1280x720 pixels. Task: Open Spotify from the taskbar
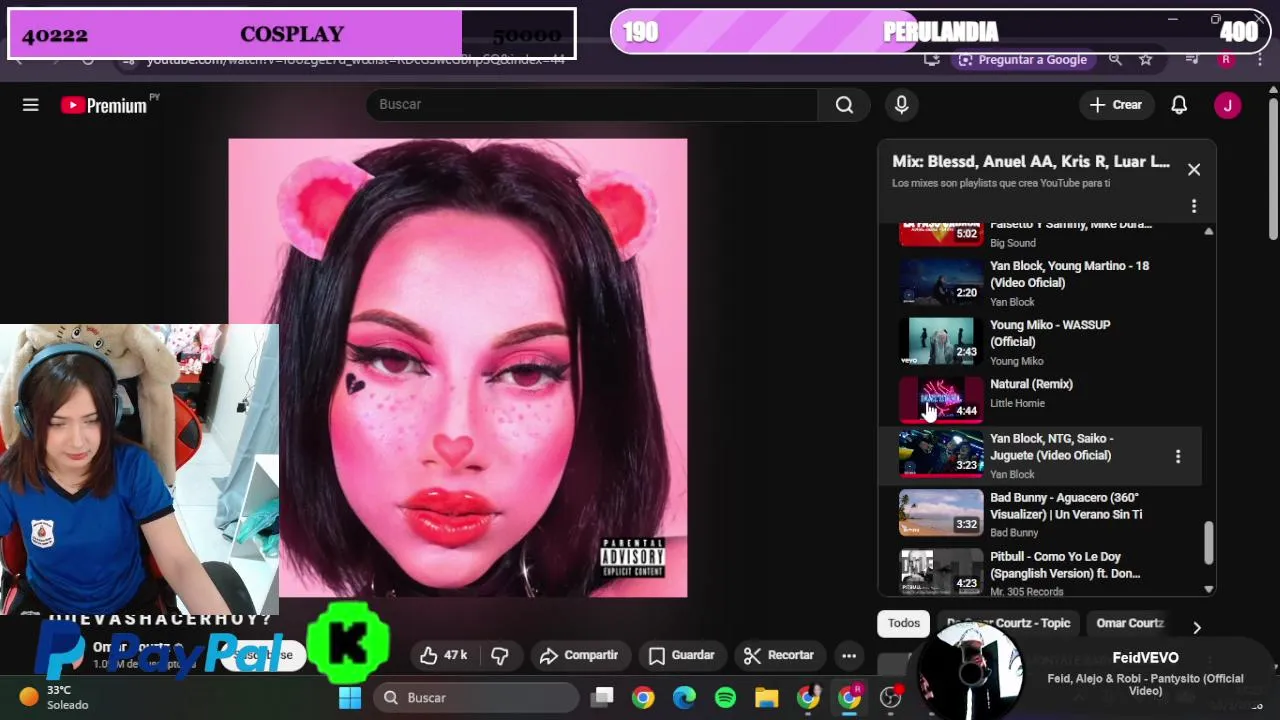click(725, 697)
